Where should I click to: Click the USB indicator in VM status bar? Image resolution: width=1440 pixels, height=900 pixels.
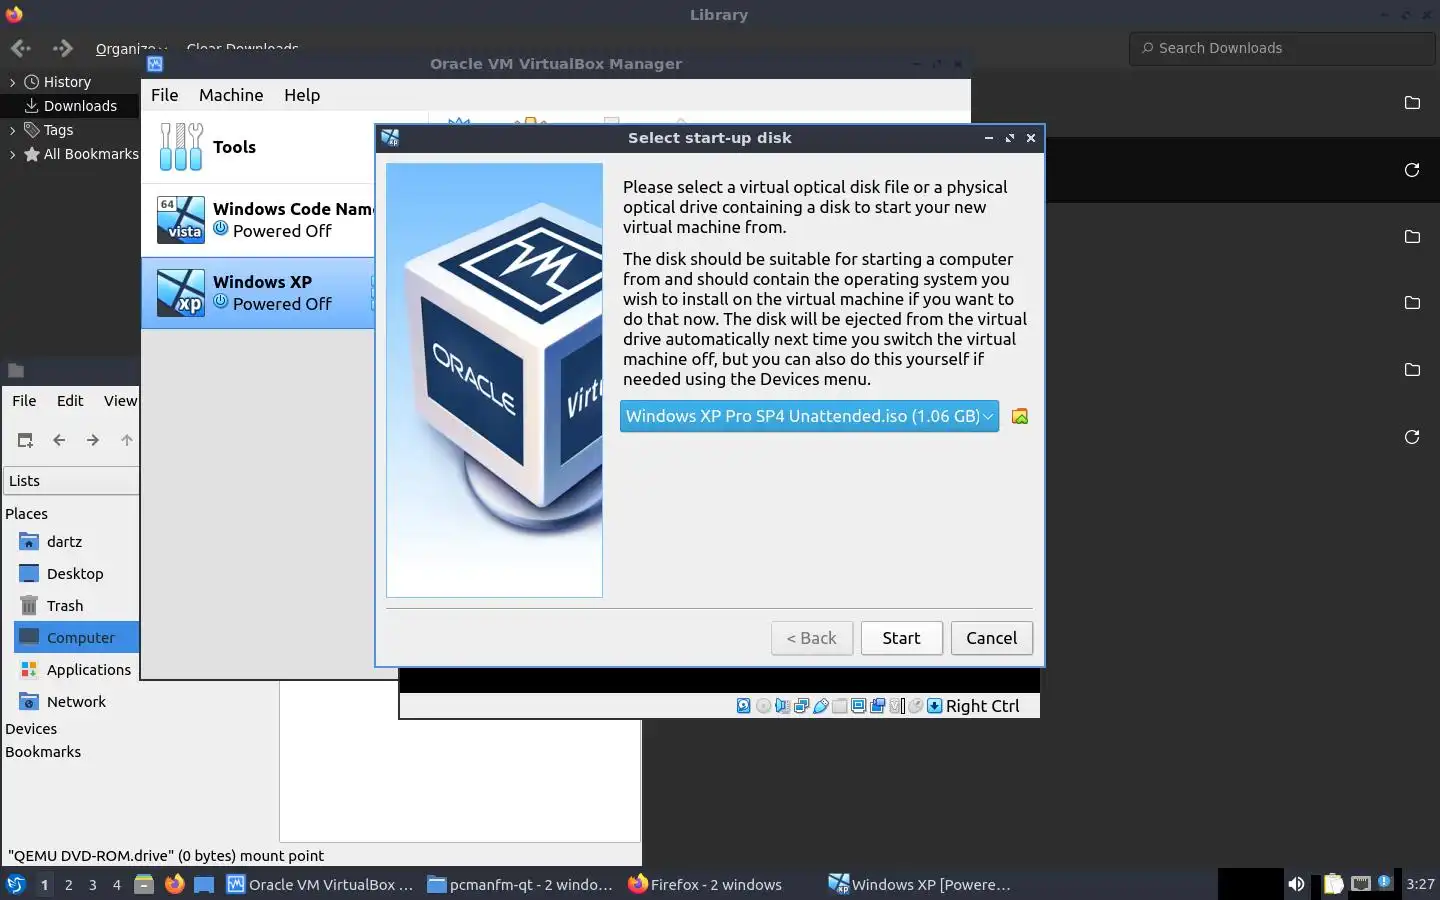pos(820,706)
